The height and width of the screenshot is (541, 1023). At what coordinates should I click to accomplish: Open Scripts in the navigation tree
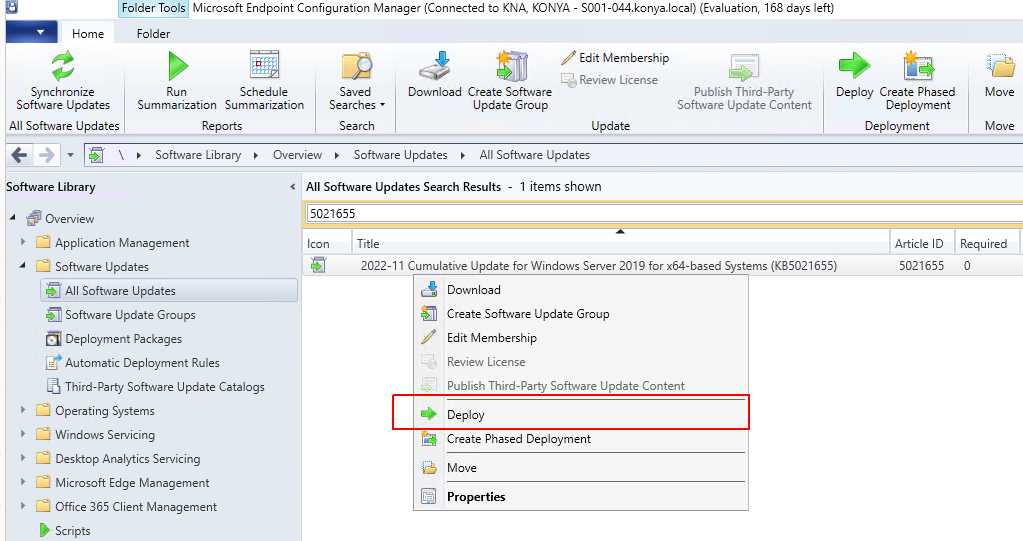pos(72,531)
